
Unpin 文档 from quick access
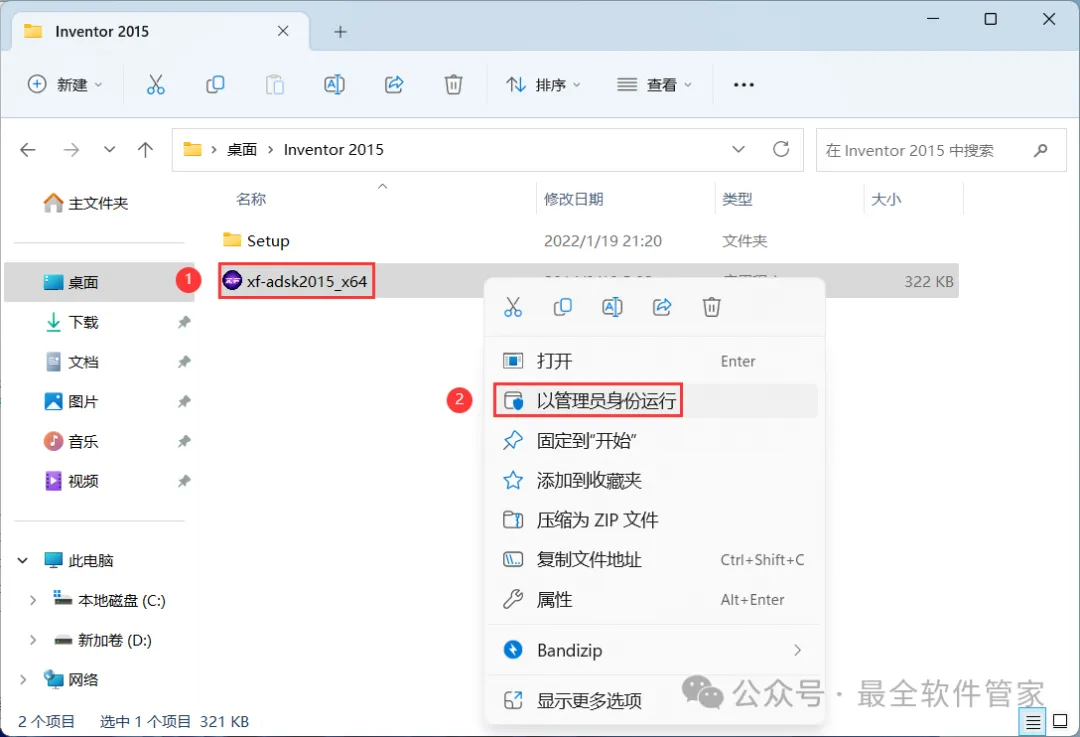click(184, 362)
